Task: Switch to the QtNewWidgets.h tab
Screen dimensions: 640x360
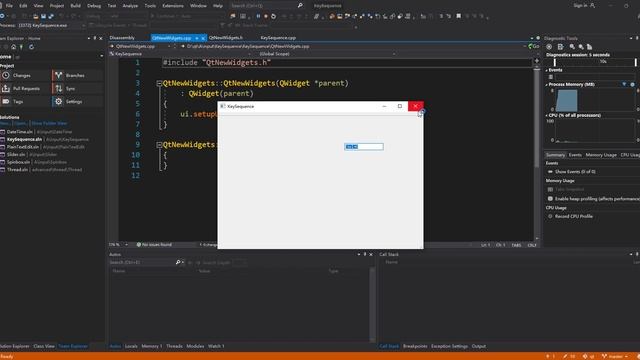Action: pos(226,38)
